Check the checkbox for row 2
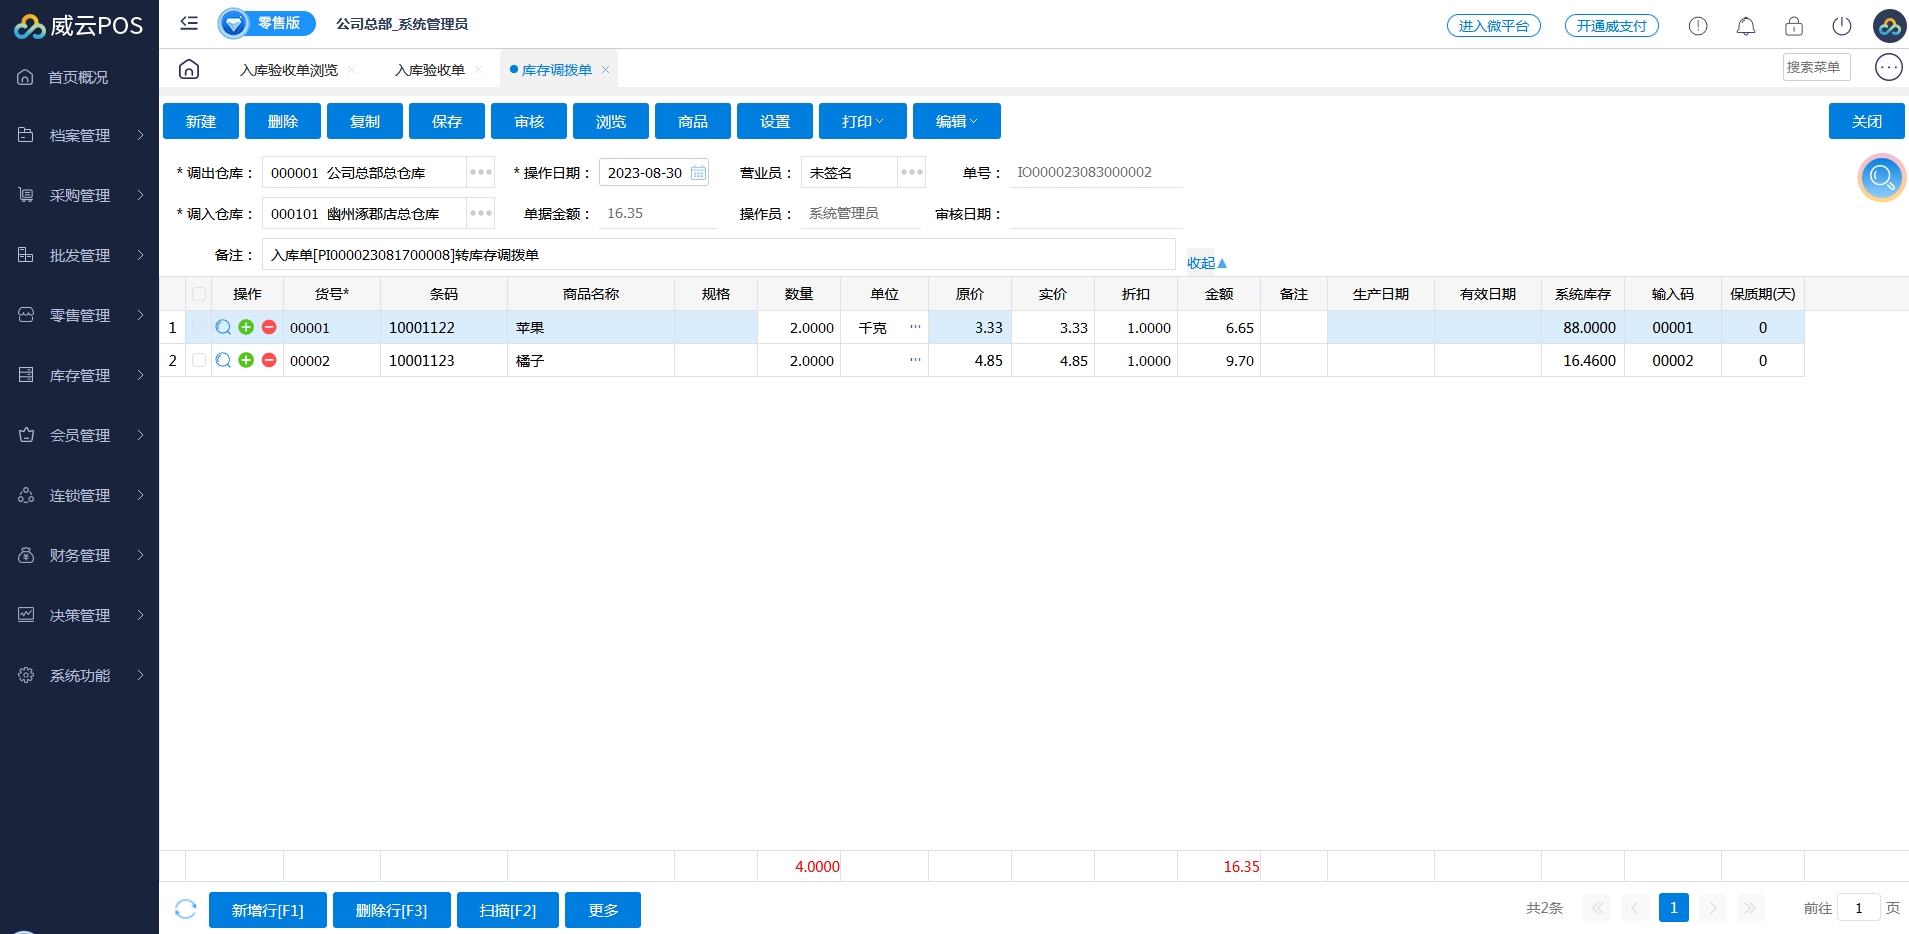Image resolution: width=1909 pixels, height=934 pixels. (x=199, y=360)
